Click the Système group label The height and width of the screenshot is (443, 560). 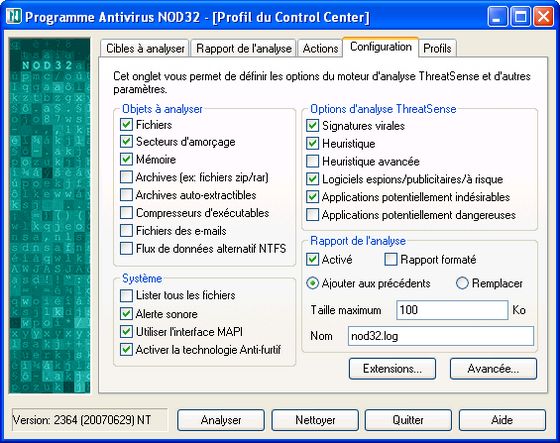[x=142, y=278]
